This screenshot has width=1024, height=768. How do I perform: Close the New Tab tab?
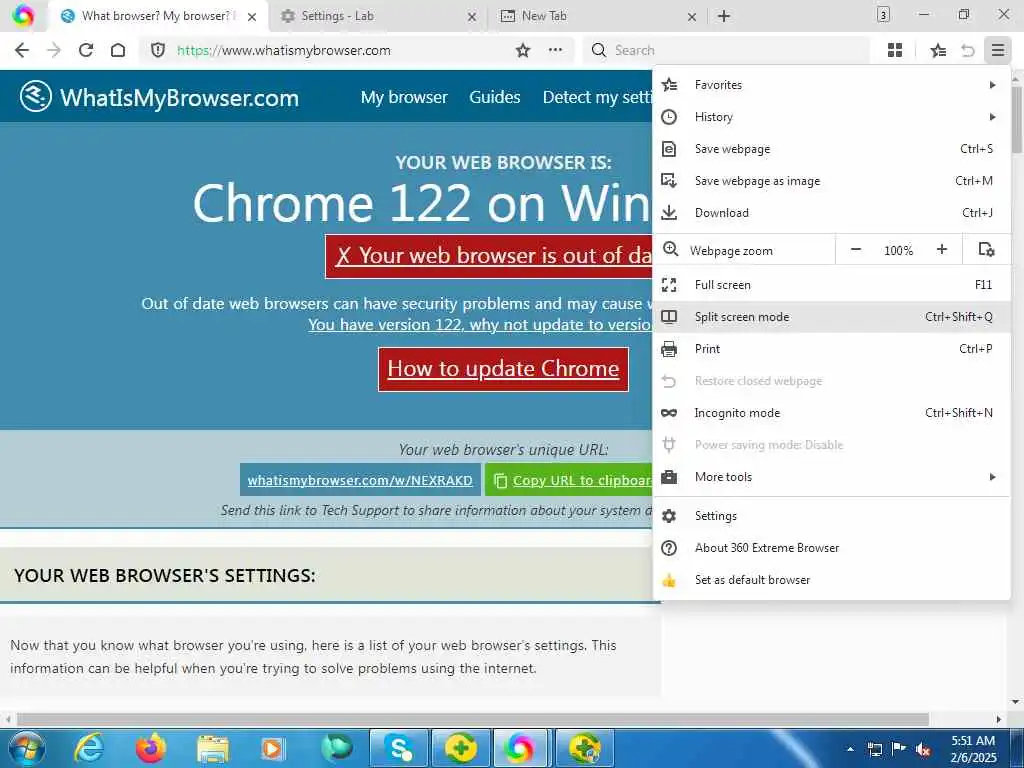pyautogui.click(x=692, y=17)
